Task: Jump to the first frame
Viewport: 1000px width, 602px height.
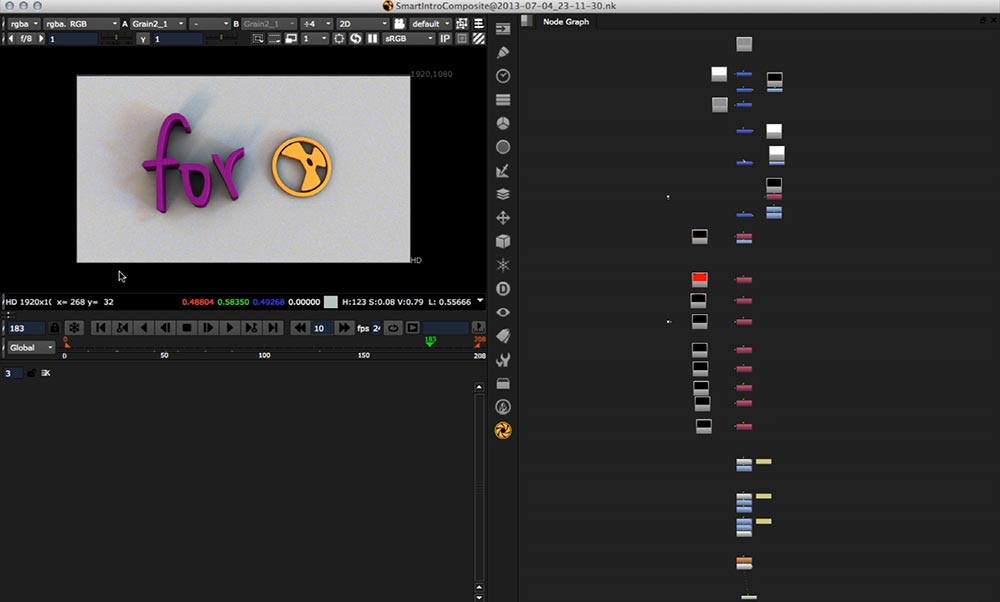Action: pyautogui.click(x=100, y=328)
